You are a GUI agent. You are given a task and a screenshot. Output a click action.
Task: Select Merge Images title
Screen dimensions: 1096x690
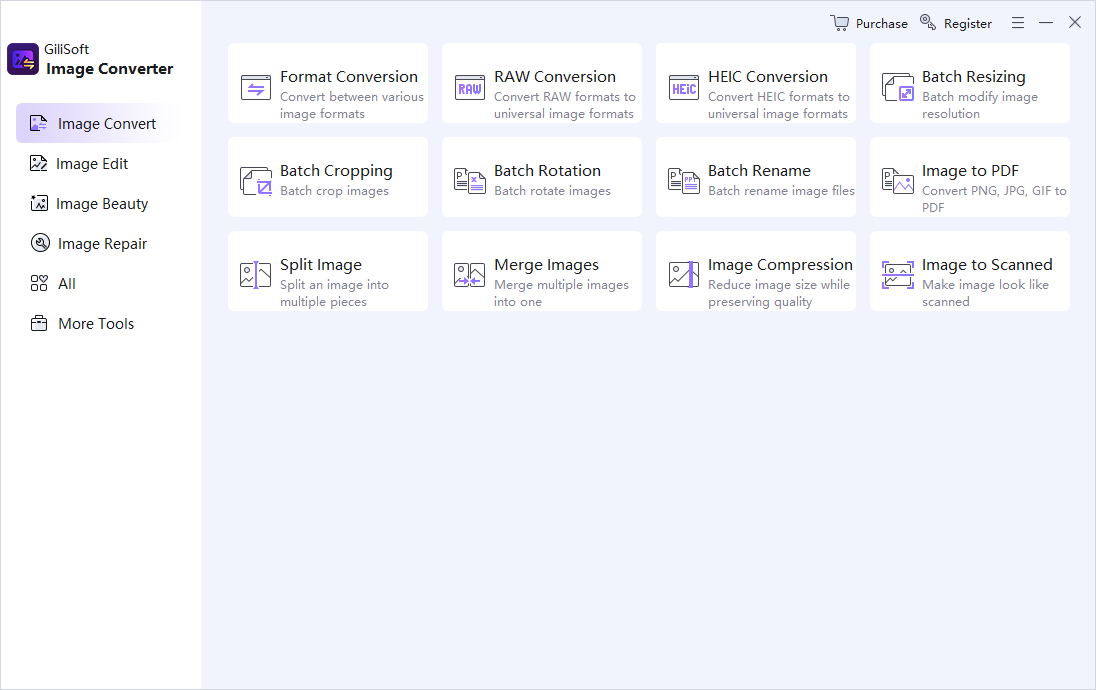click(547, 265)
